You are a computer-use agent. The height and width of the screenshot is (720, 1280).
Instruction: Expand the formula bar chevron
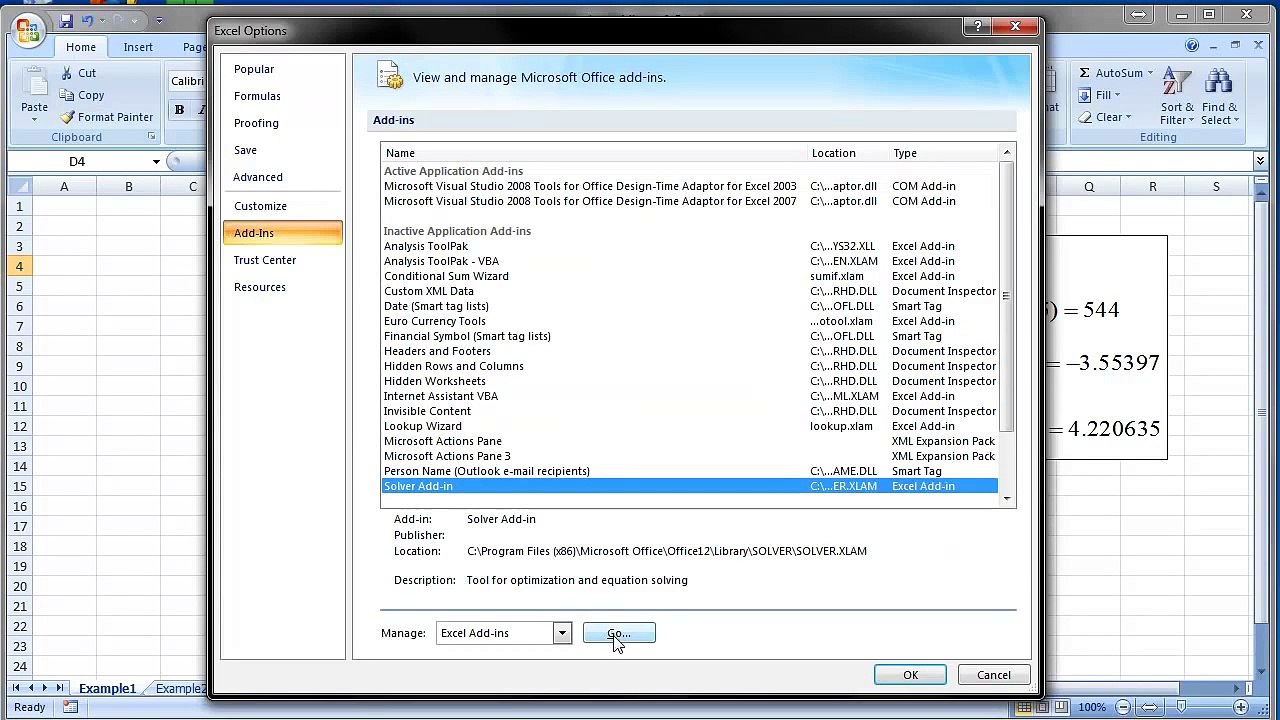point(1260,161)
